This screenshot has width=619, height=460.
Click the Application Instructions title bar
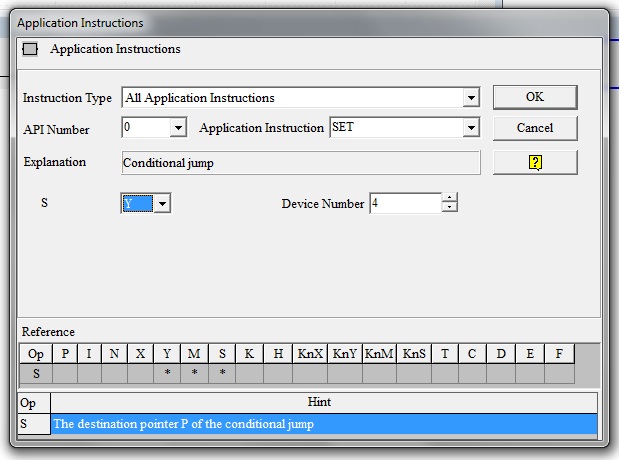click(300, 22)
